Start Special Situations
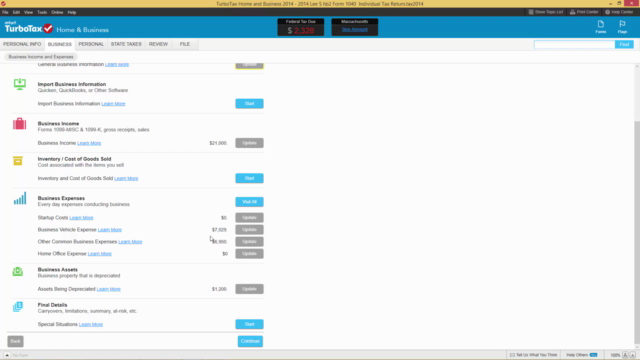This screenshot has width=640, height=360. [249, 324]
